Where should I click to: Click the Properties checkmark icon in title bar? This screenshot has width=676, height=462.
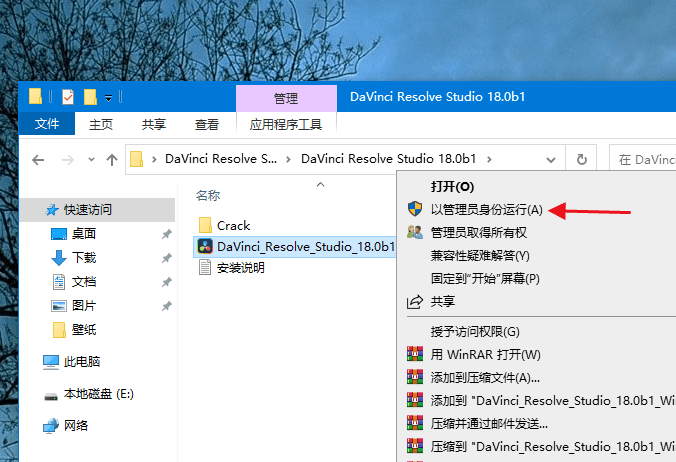click(x=68, y=97)
